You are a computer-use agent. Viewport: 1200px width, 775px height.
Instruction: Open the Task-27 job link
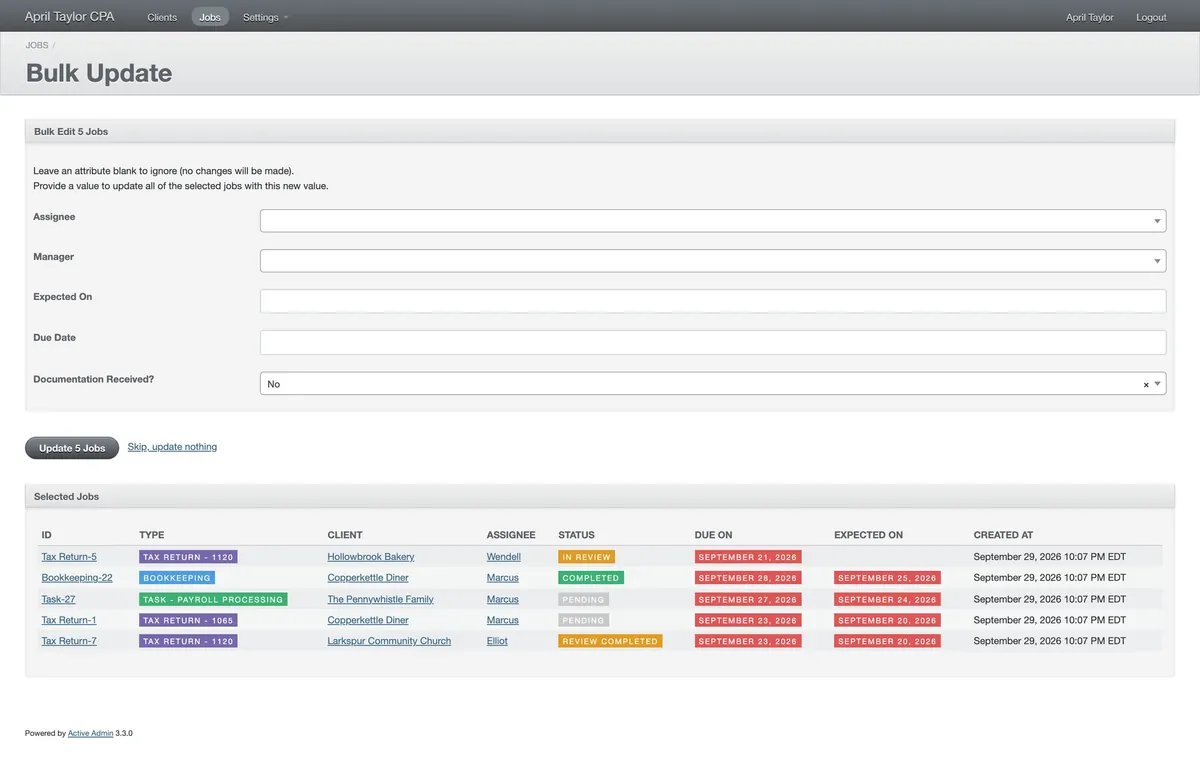point(58,600)
